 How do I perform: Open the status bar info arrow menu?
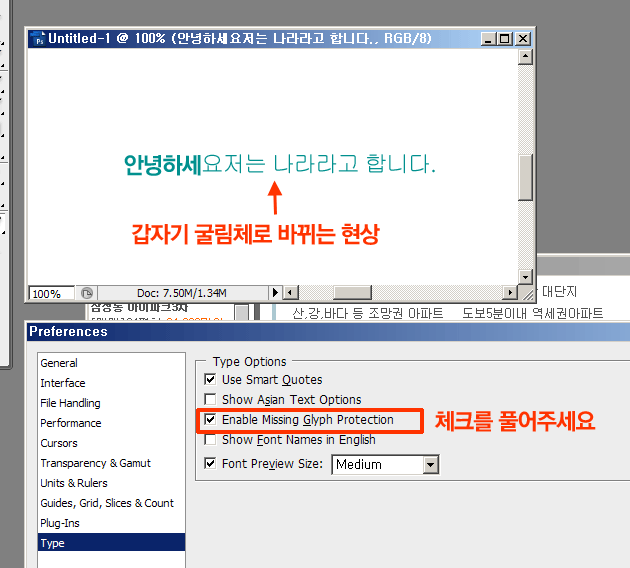click(x=273, y=293)
